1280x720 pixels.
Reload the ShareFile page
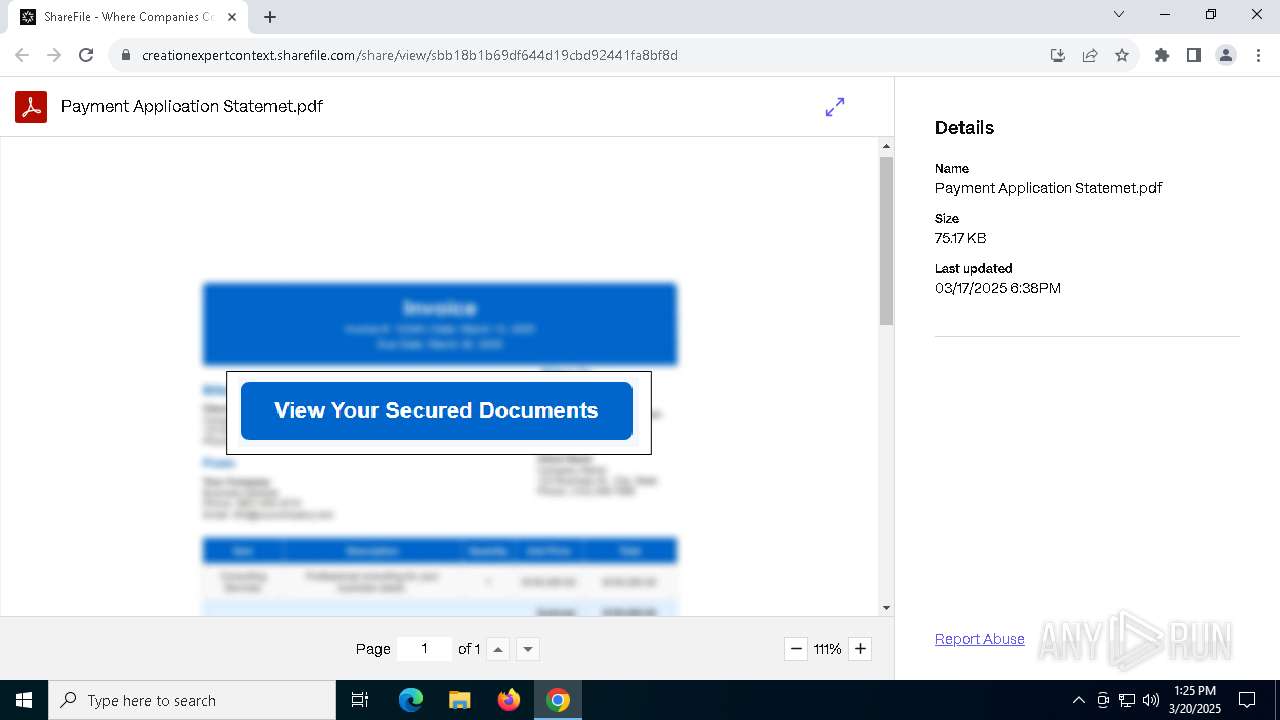pos(86,55)
